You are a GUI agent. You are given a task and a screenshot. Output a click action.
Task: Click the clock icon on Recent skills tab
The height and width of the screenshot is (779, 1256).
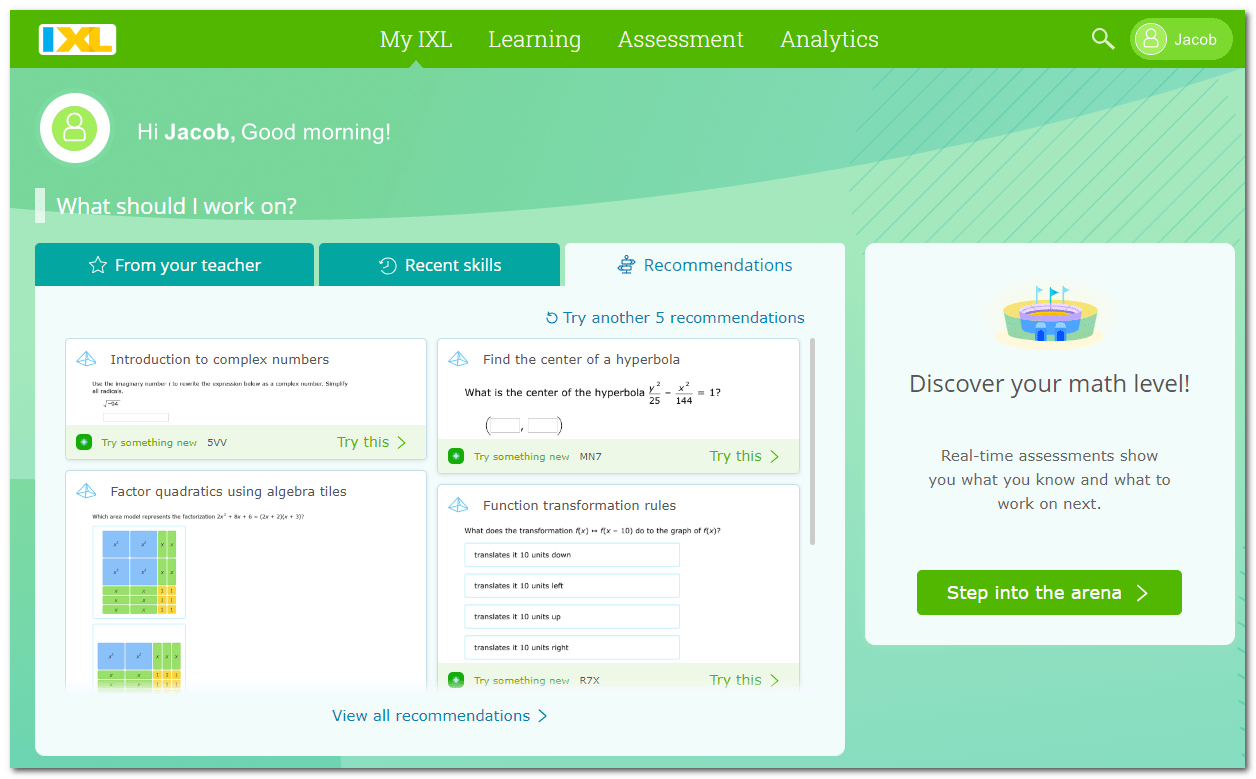point(386,264)
